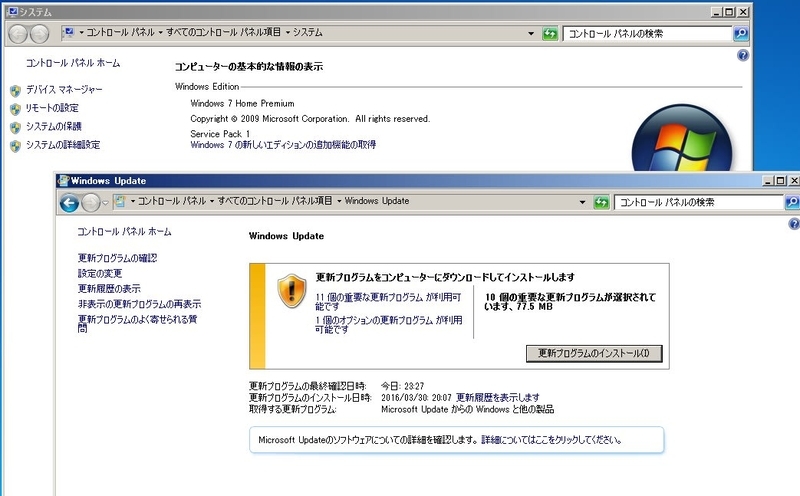
Task: Click the yellow warning shield in Windows Update
Action: tap(292, 291)
